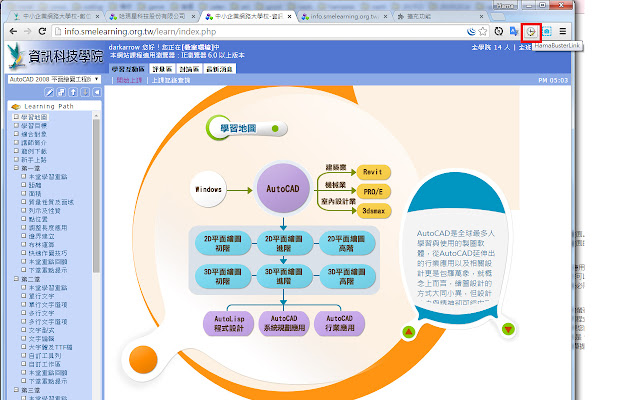
Task: Select 面積 lesson in the tree
Action: coord(35,193)
